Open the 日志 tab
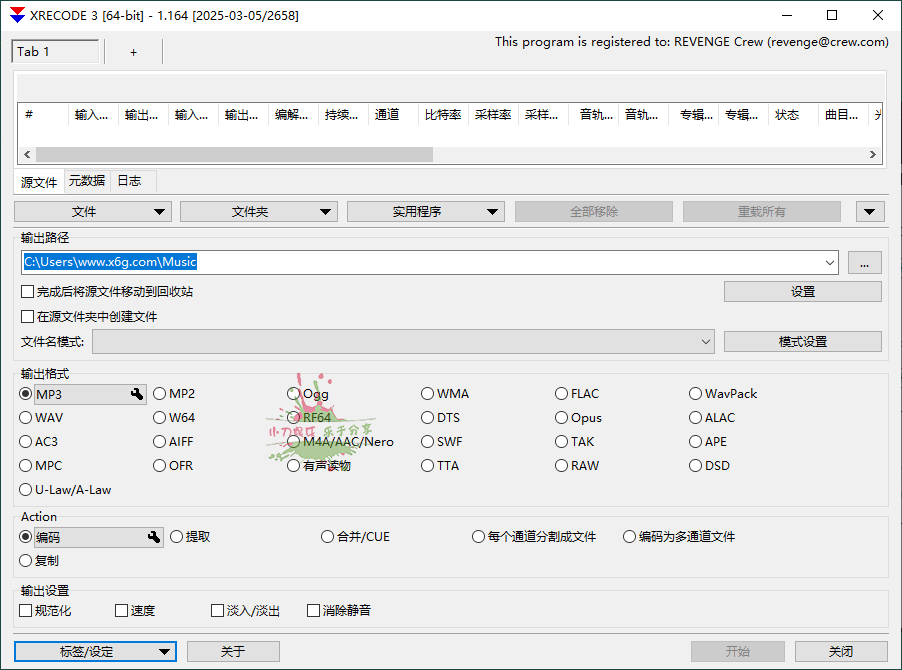The image size is (902, 670). click(129, 181)
